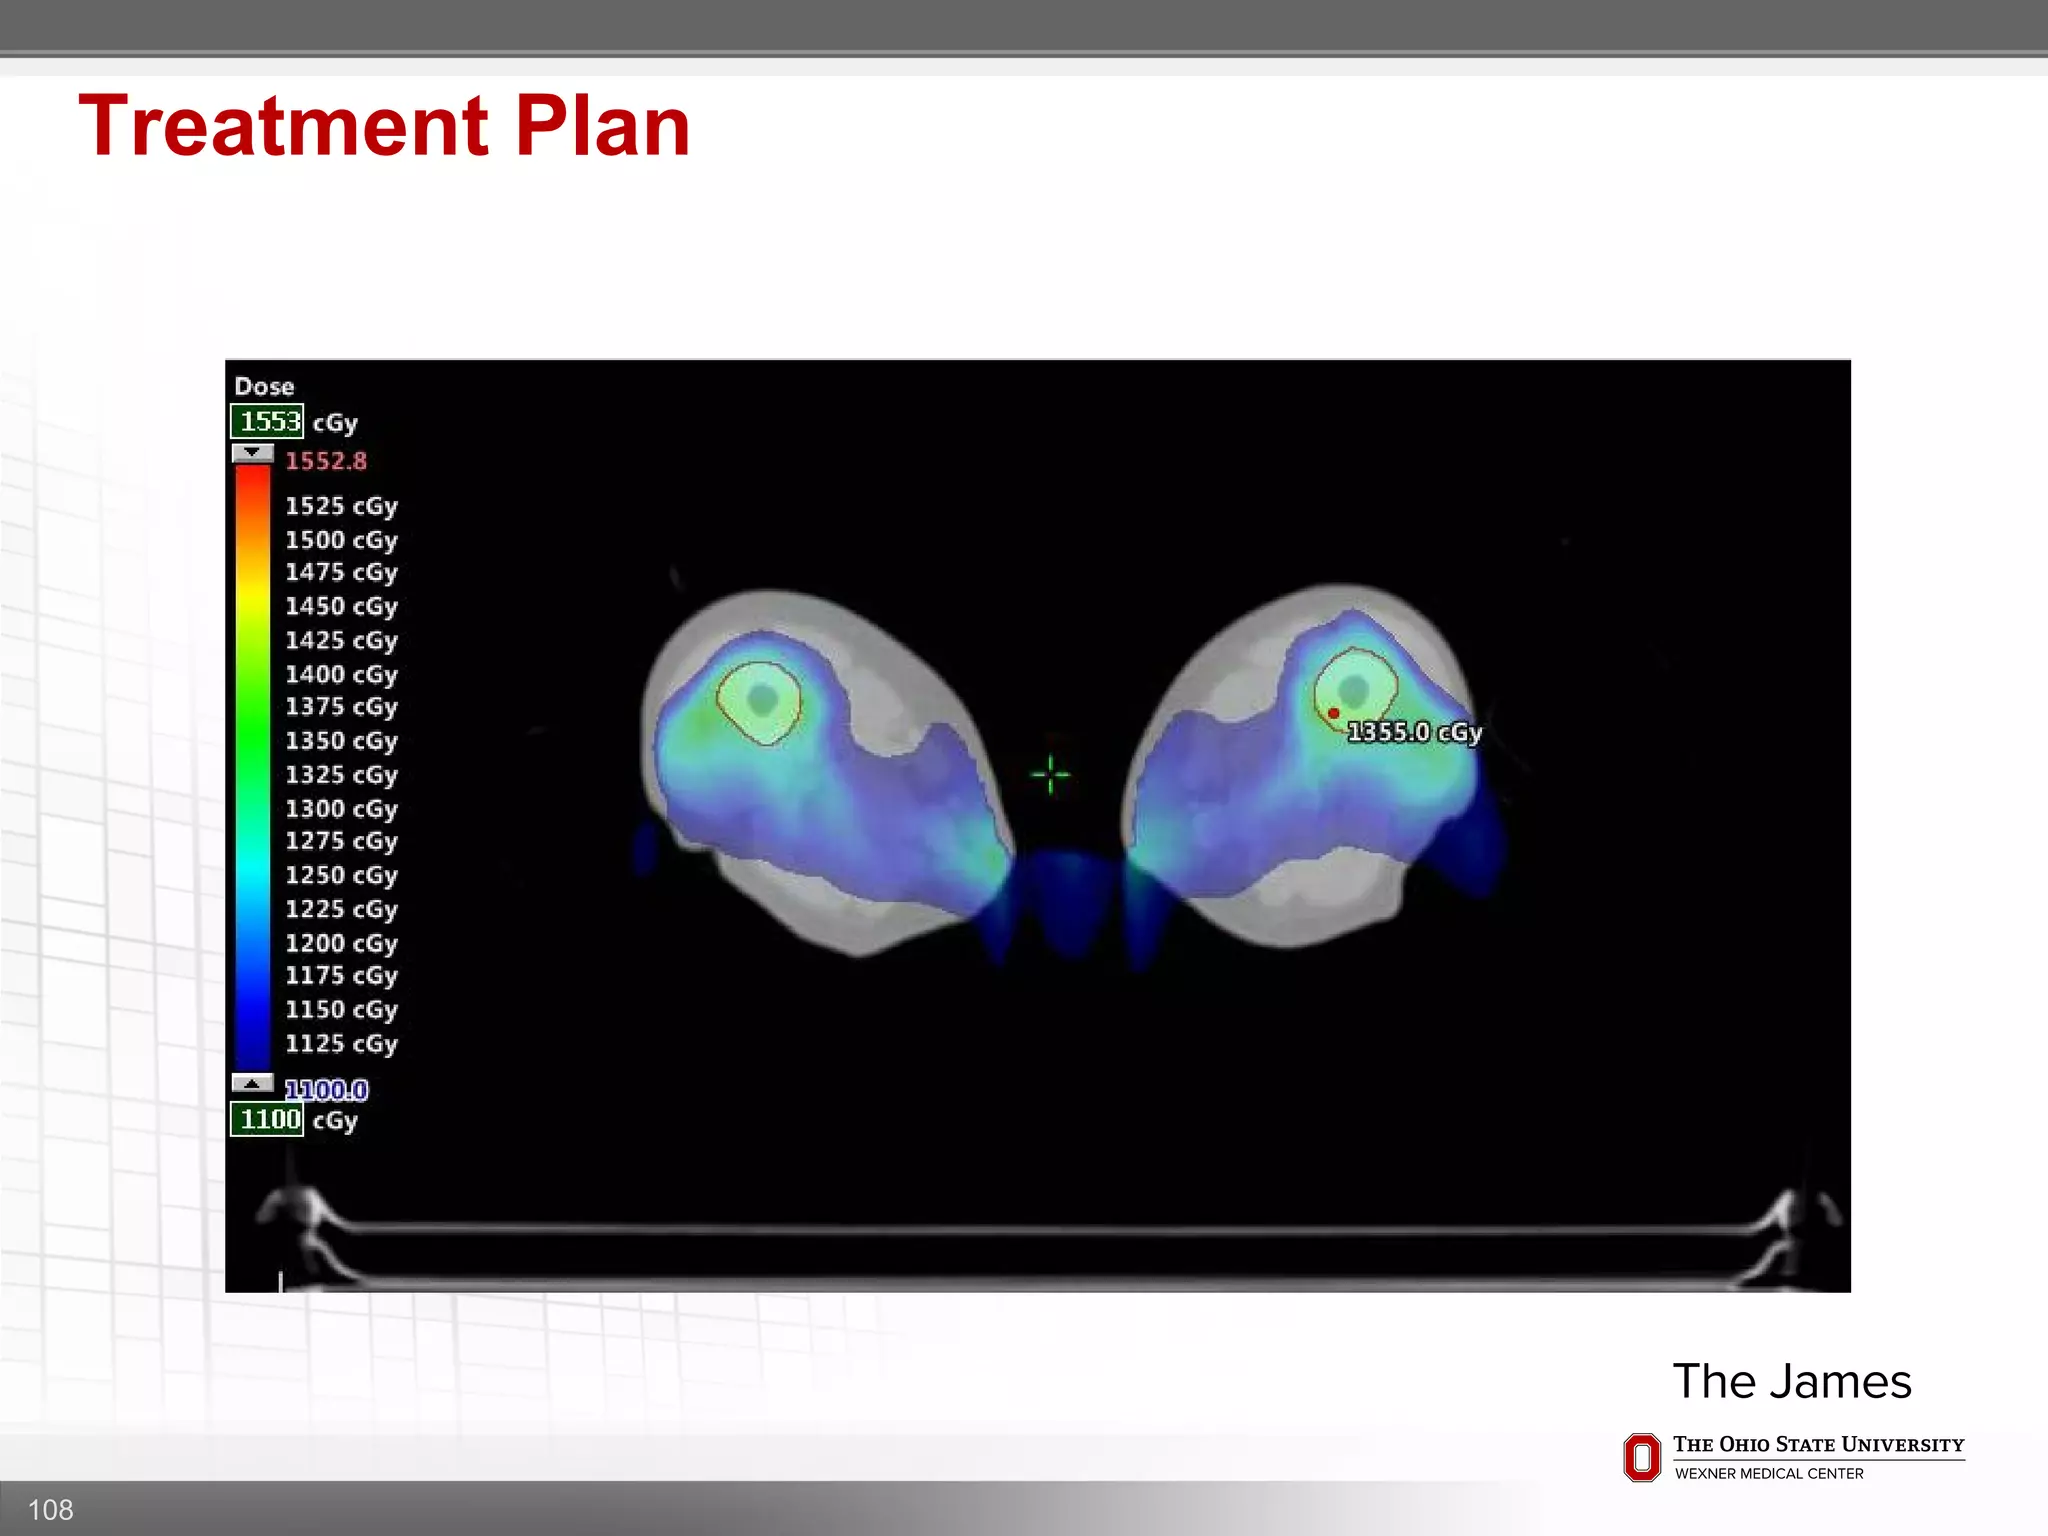Click the 1300 cGy scale label
Image resolution: width=2048 pixels, height=1536 pixels.
pos(341,808)
